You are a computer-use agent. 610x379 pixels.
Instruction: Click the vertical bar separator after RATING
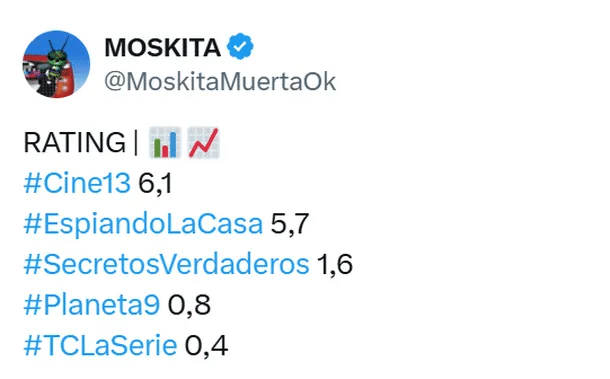tap(136, 142)
